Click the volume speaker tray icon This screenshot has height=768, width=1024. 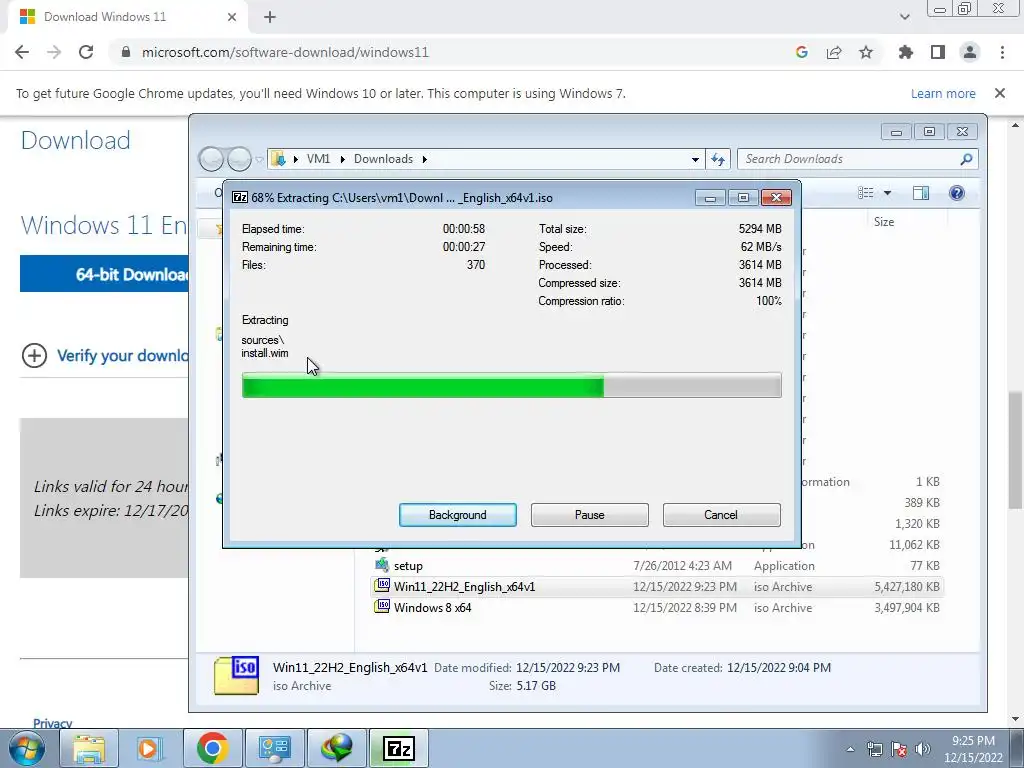coord(922,749)
